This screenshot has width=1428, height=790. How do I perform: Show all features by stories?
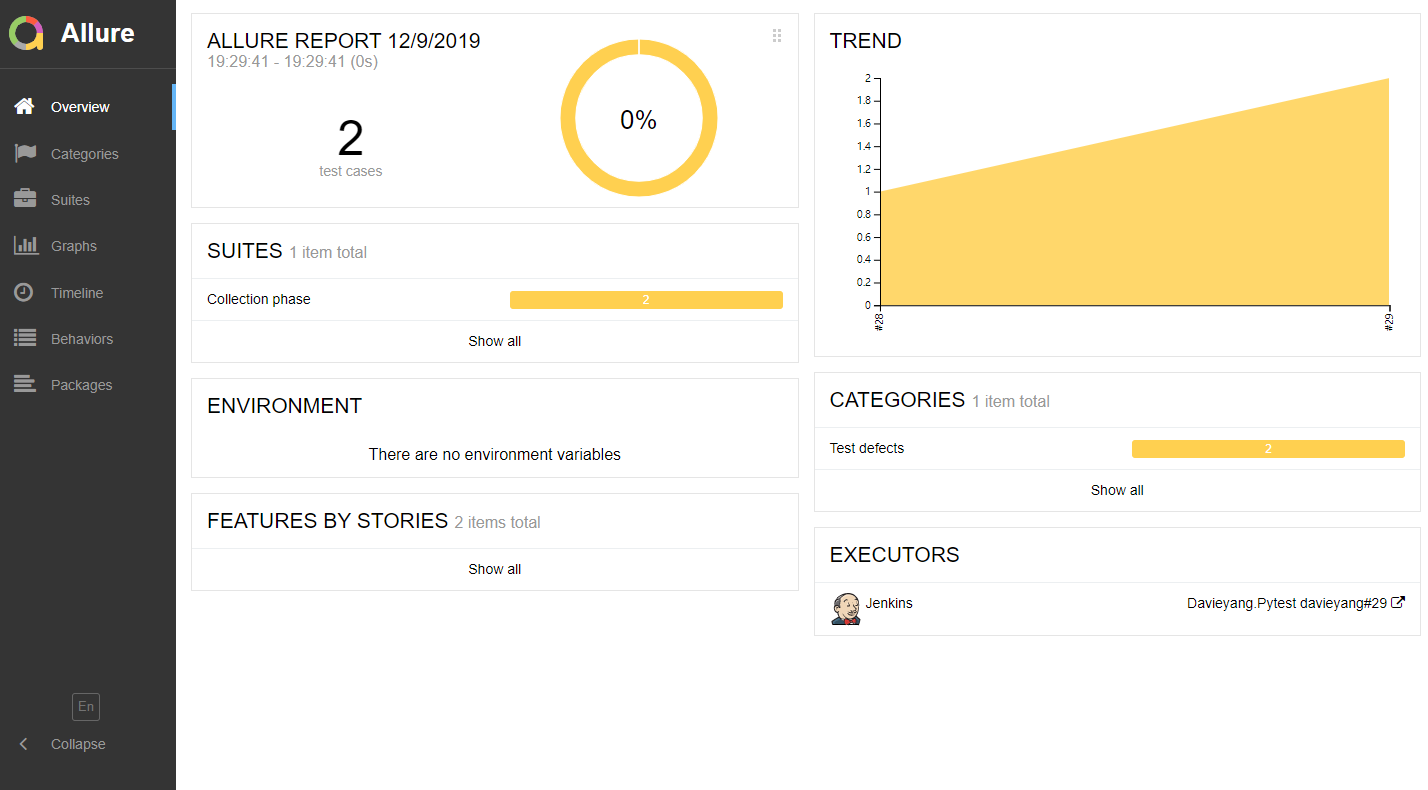point(495,569)
